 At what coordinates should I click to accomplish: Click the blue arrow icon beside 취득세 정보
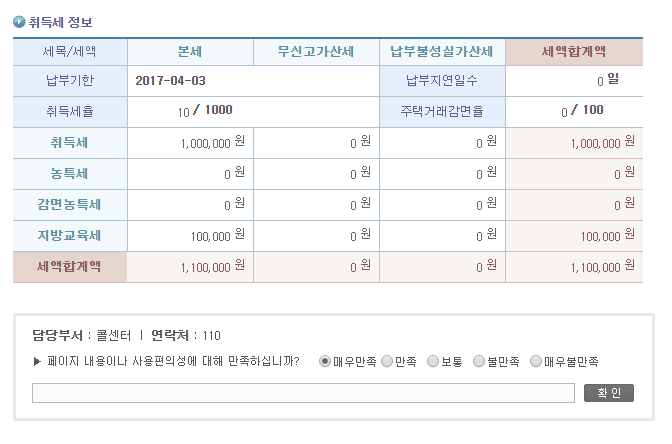19,21
